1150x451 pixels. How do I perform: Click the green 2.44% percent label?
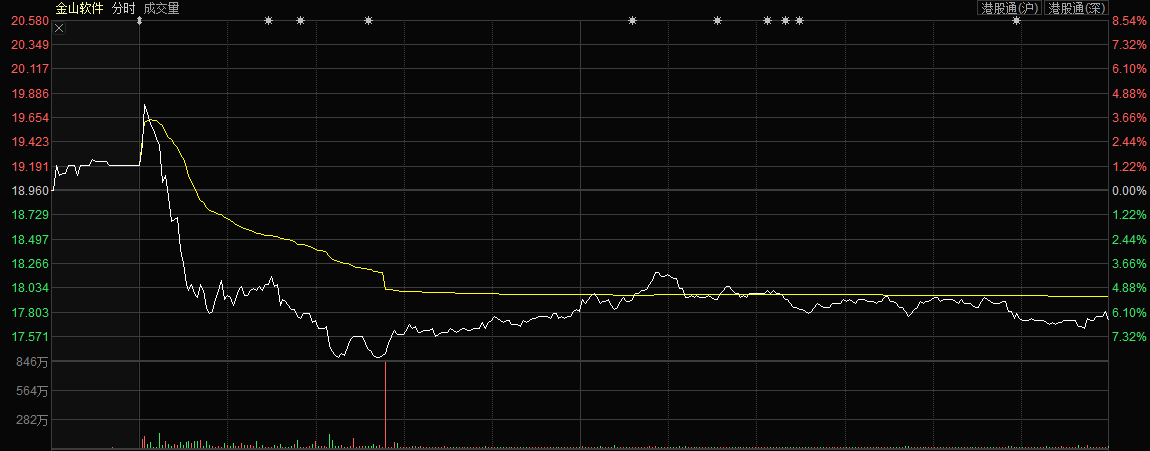tap(1129, 240)
